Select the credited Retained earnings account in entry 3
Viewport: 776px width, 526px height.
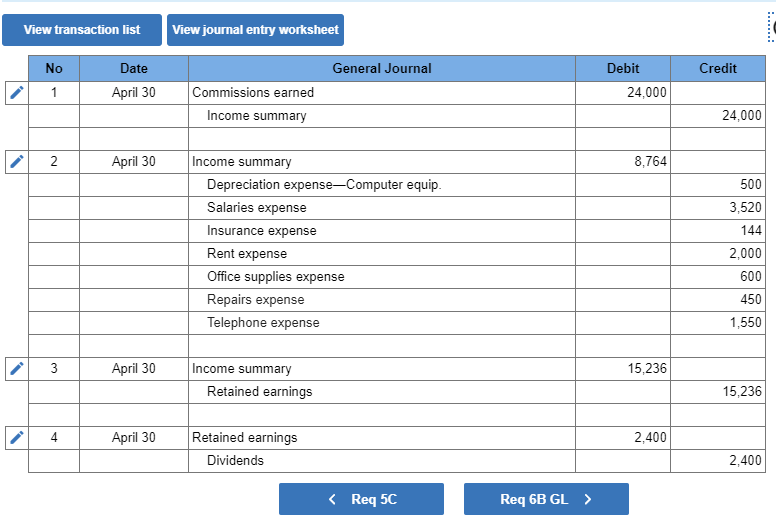tap(382, 392)
